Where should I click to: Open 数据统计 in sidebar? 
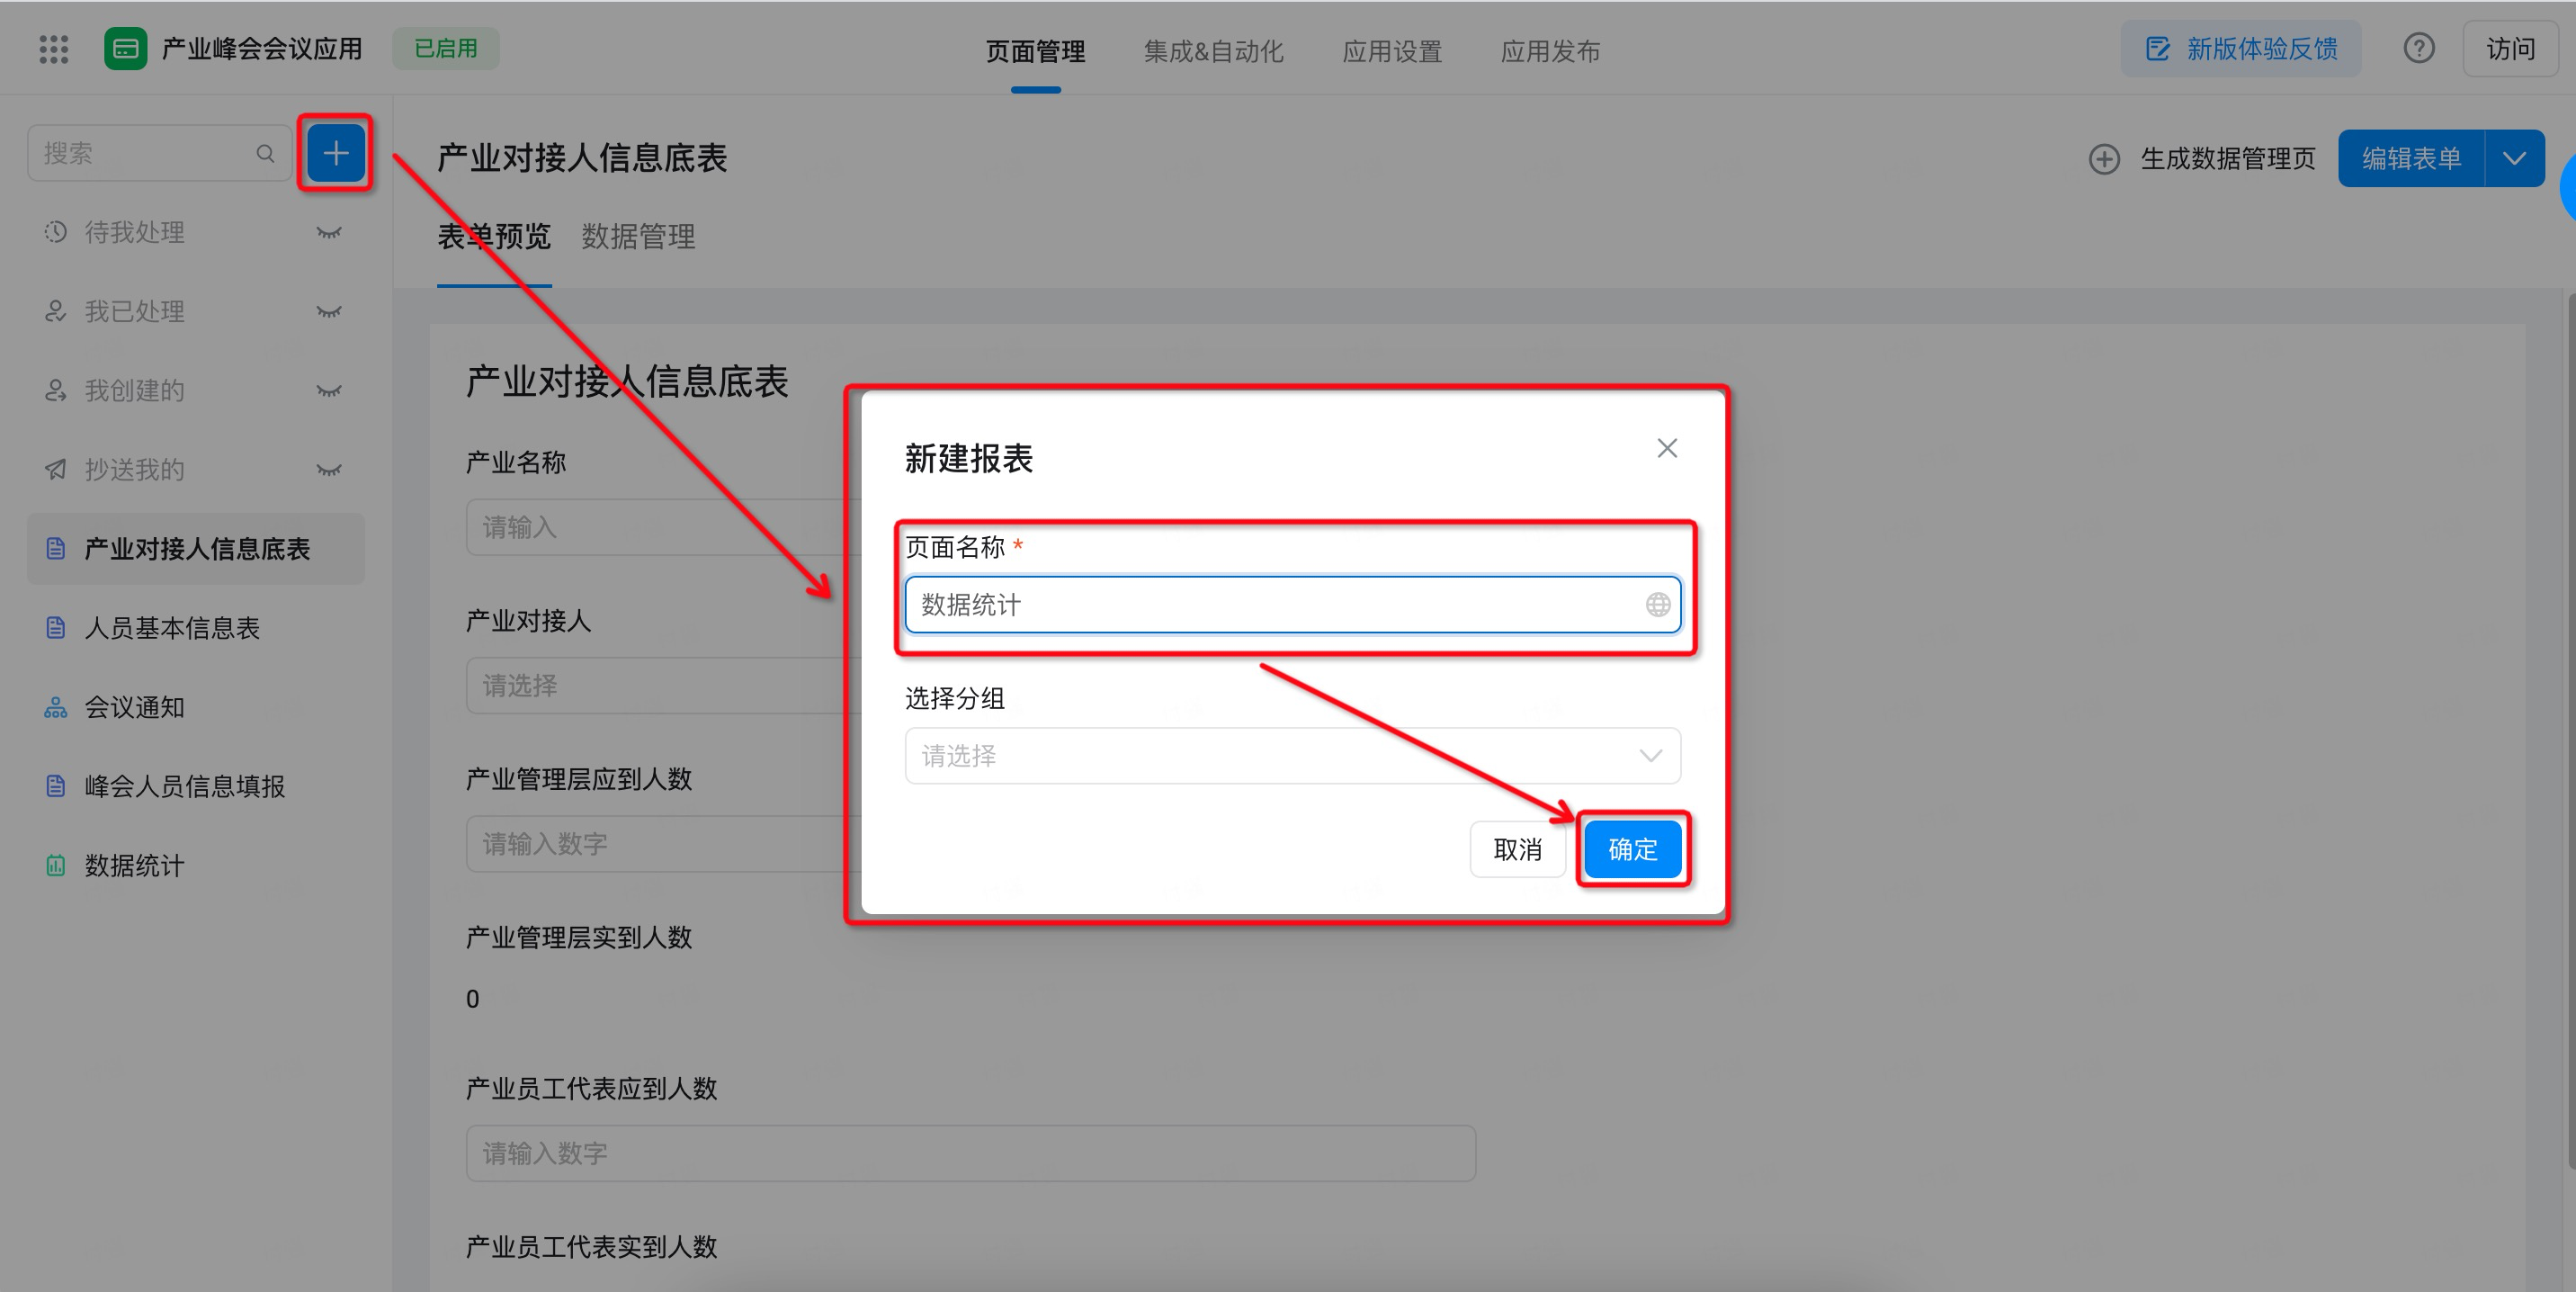tap(196, 865)
